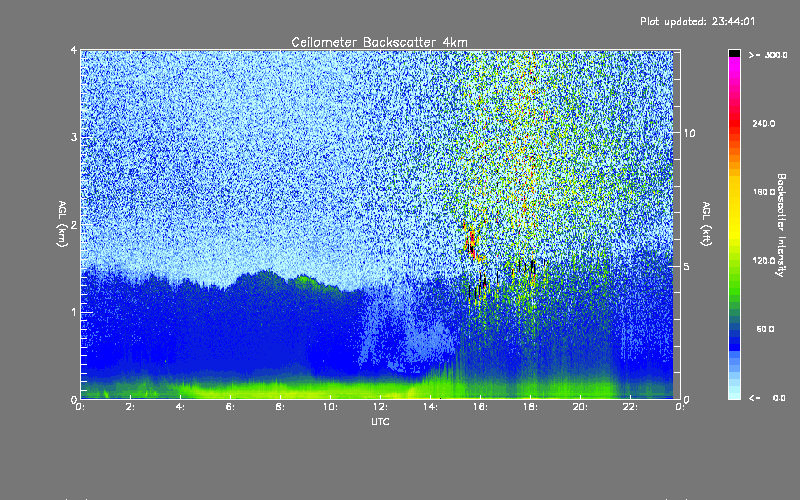Click the "60.0" colorbar label
The image size is (800, 500).
(765, 330)
